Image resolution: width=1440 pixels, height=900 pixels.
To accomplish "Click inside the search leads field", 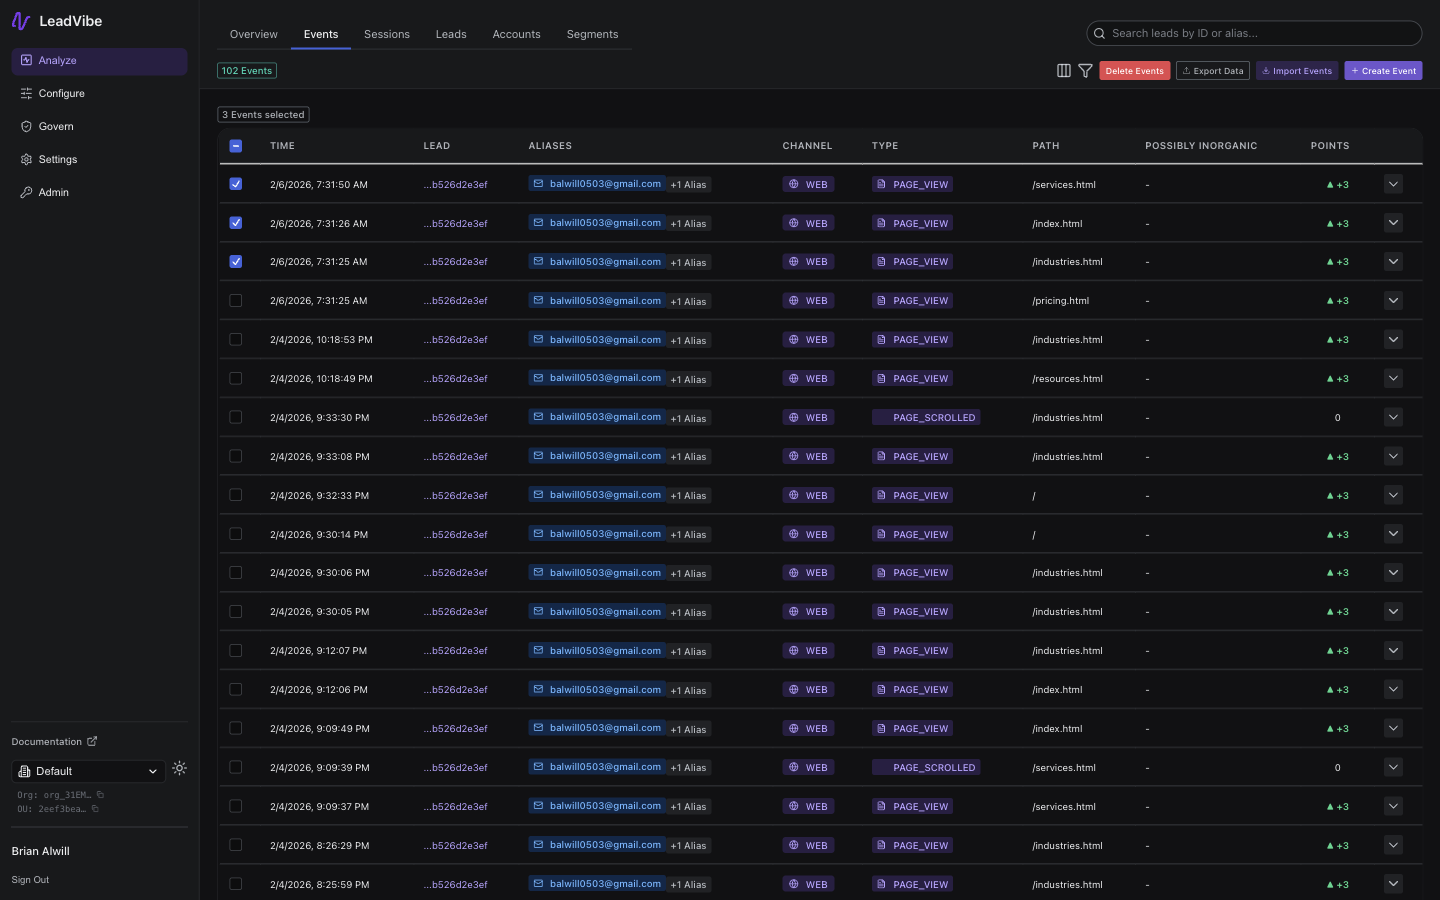I will point(1253,33).
